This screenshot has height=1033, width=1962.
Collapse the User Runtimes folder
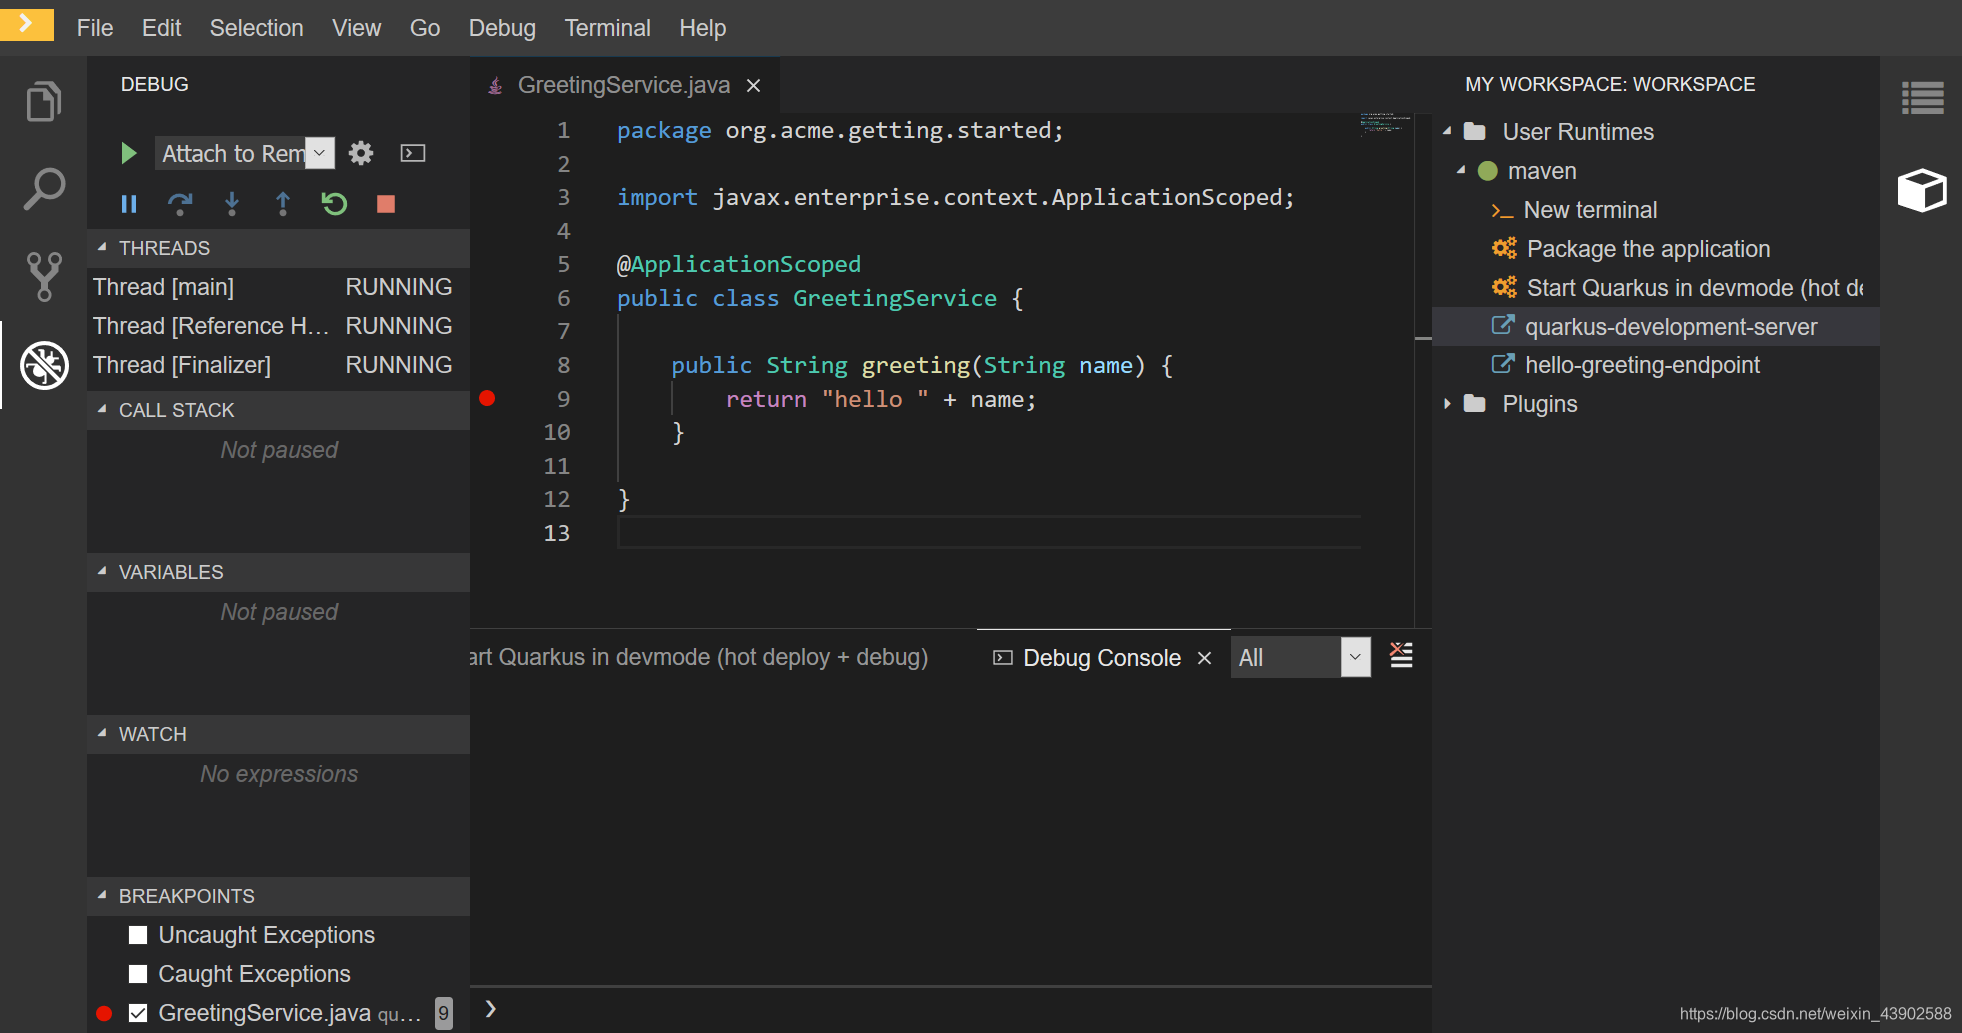coord(1447,131)
